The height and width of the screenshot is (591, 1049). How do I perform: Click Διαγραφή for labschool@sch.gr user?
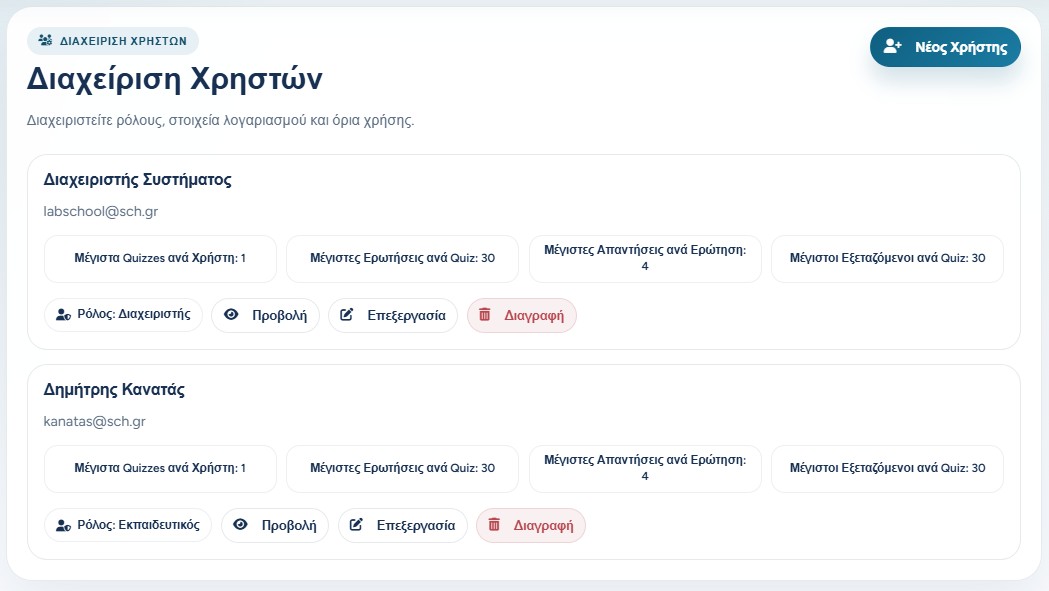point(522,315)
